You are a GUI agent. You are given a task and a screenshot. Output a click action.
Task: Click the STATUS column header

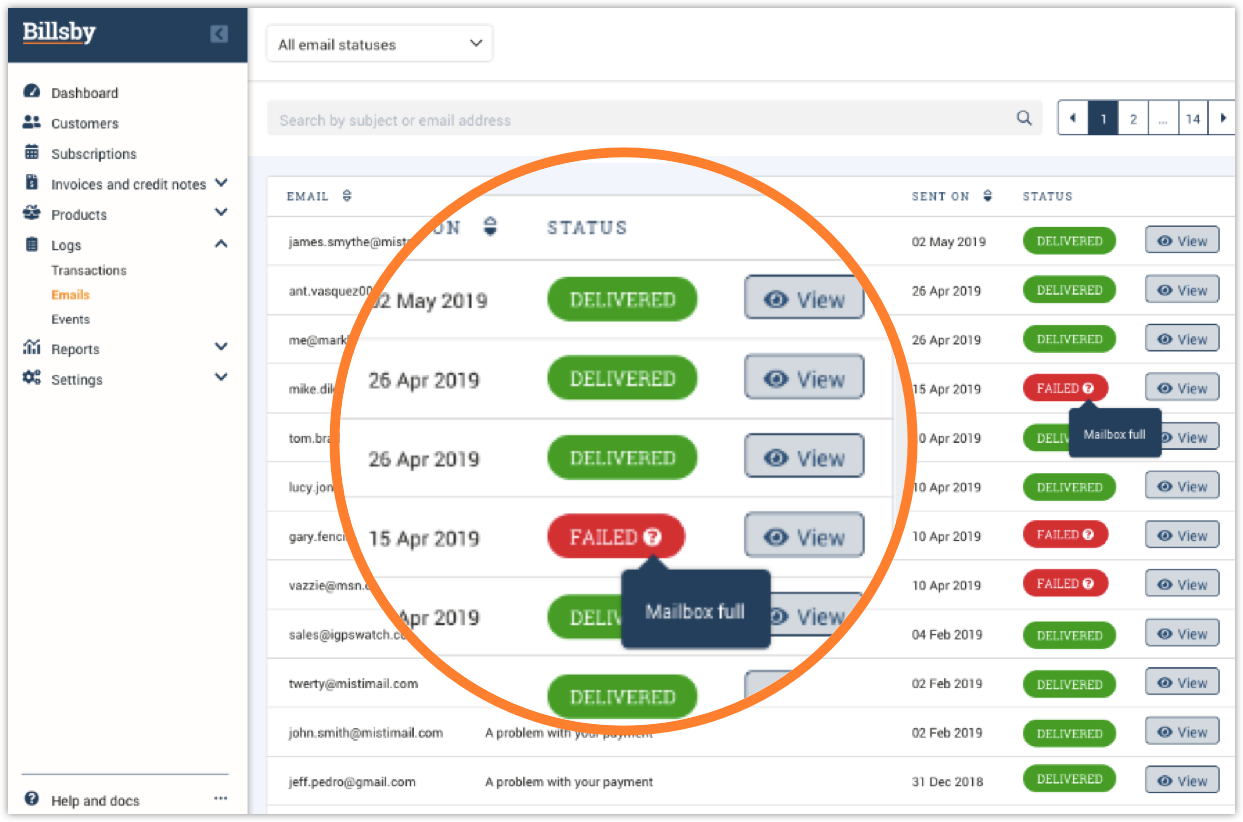pyautogui.click(x=1047, y=196)
